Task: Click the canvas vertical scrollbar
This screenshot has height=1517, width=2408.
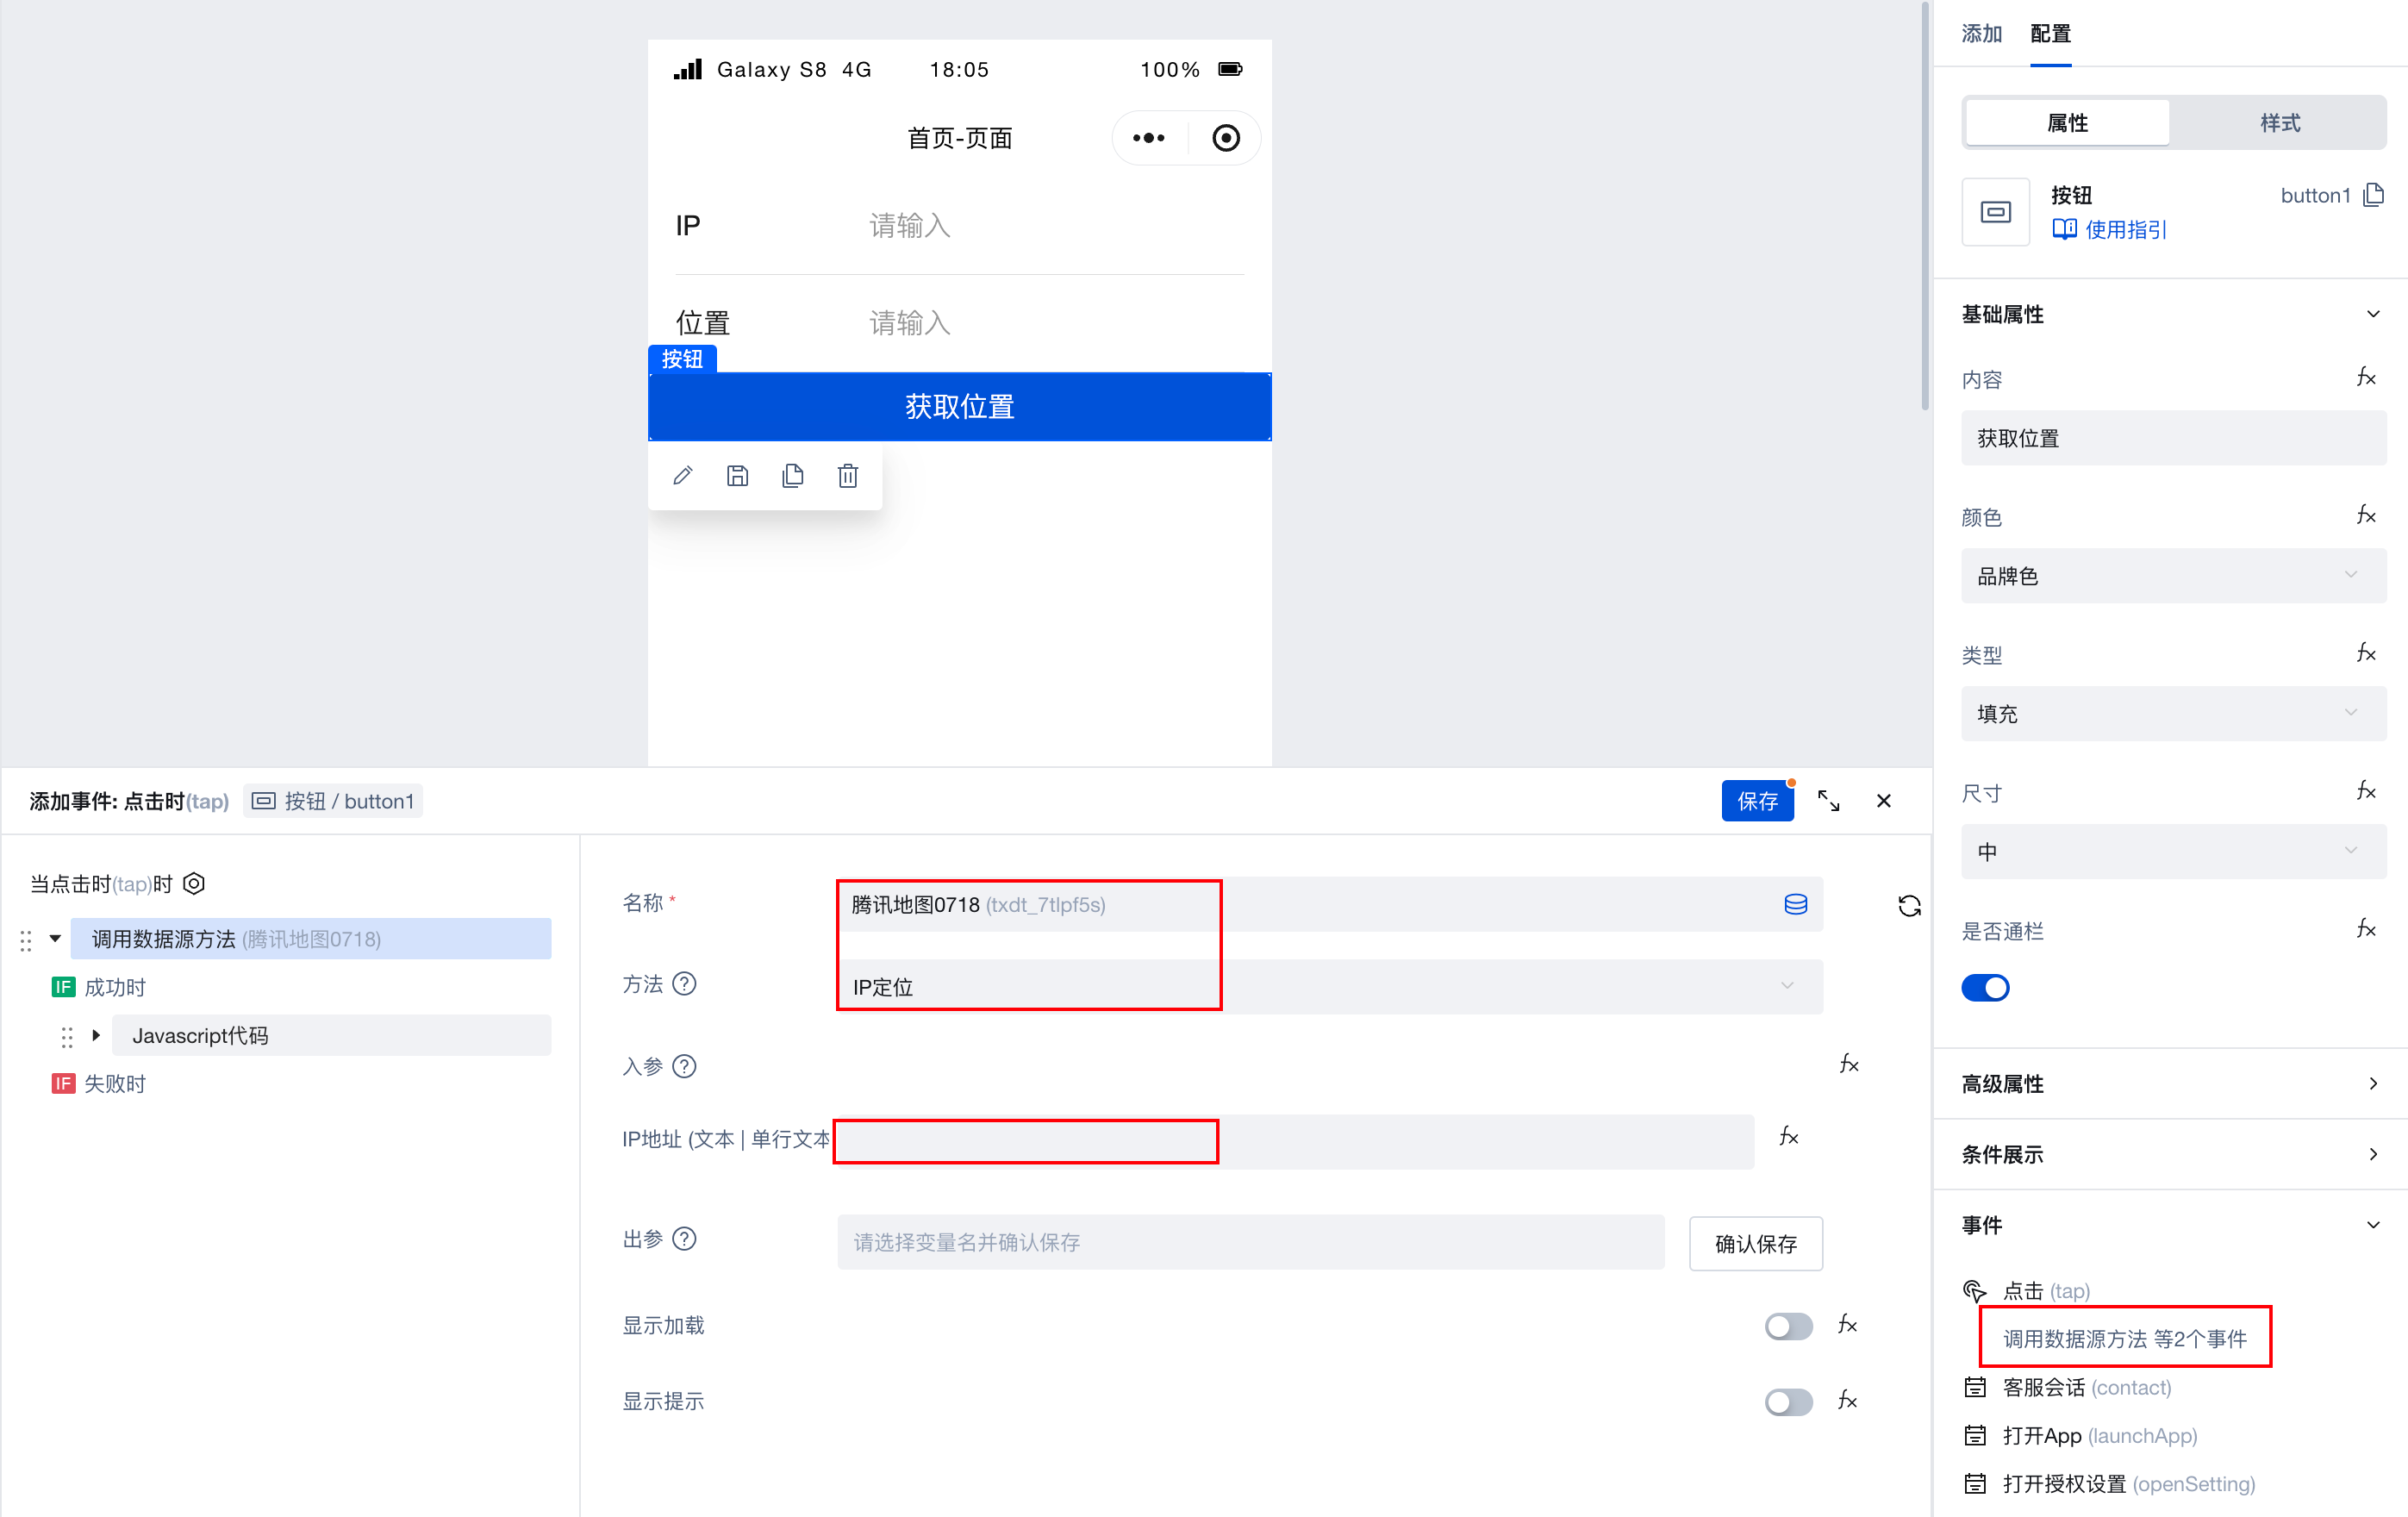Action: [x=1925, y=206]
